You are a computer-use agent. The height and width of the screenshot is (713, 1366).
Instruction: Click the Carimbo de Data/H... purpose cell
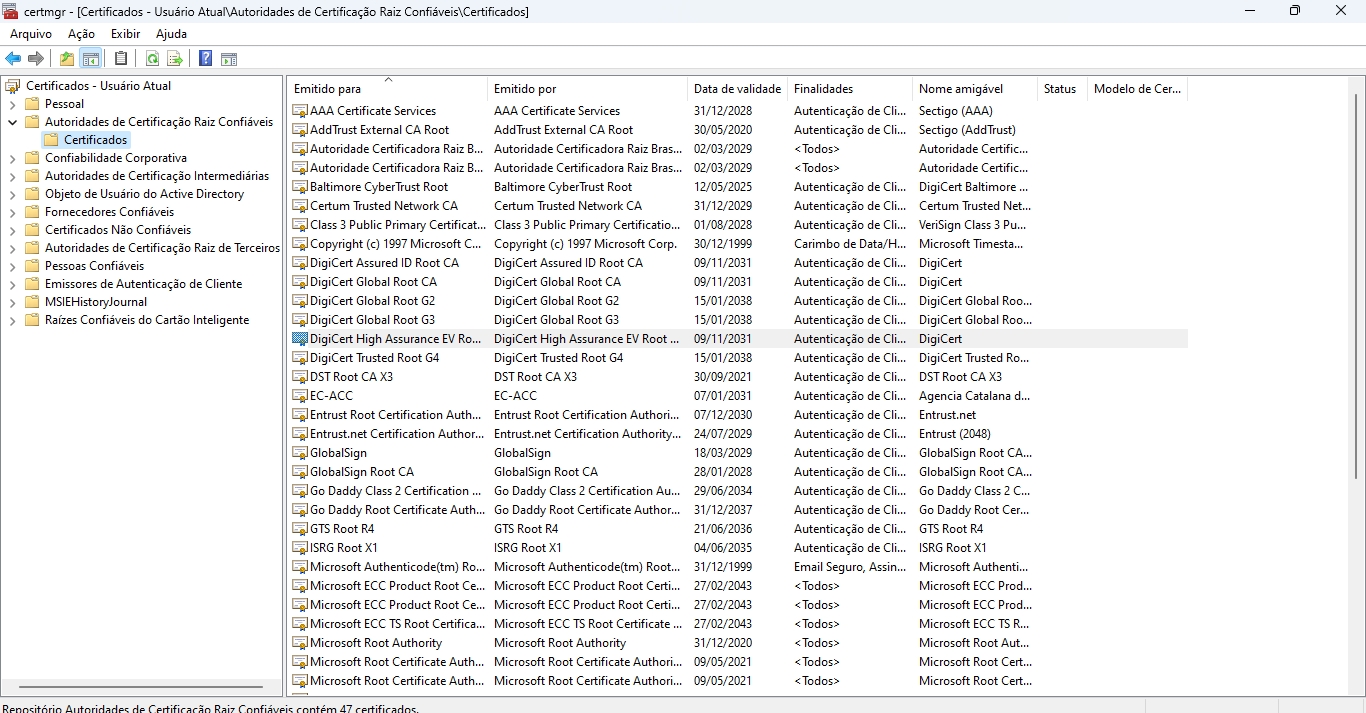coord(850,244)
